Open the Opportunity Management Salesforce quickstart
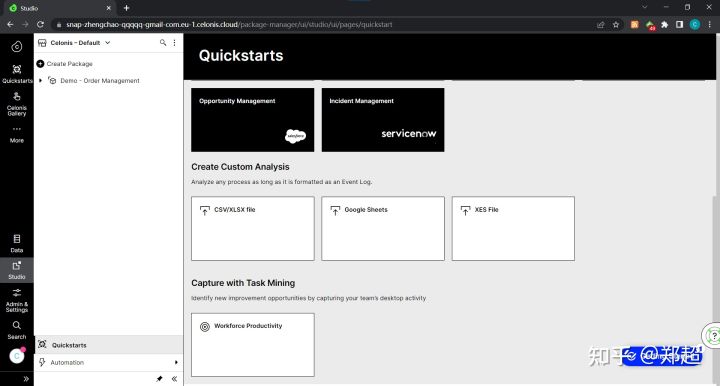Image resolution: width=720 pixels, height=386 pixels. [x=253, y=120]
